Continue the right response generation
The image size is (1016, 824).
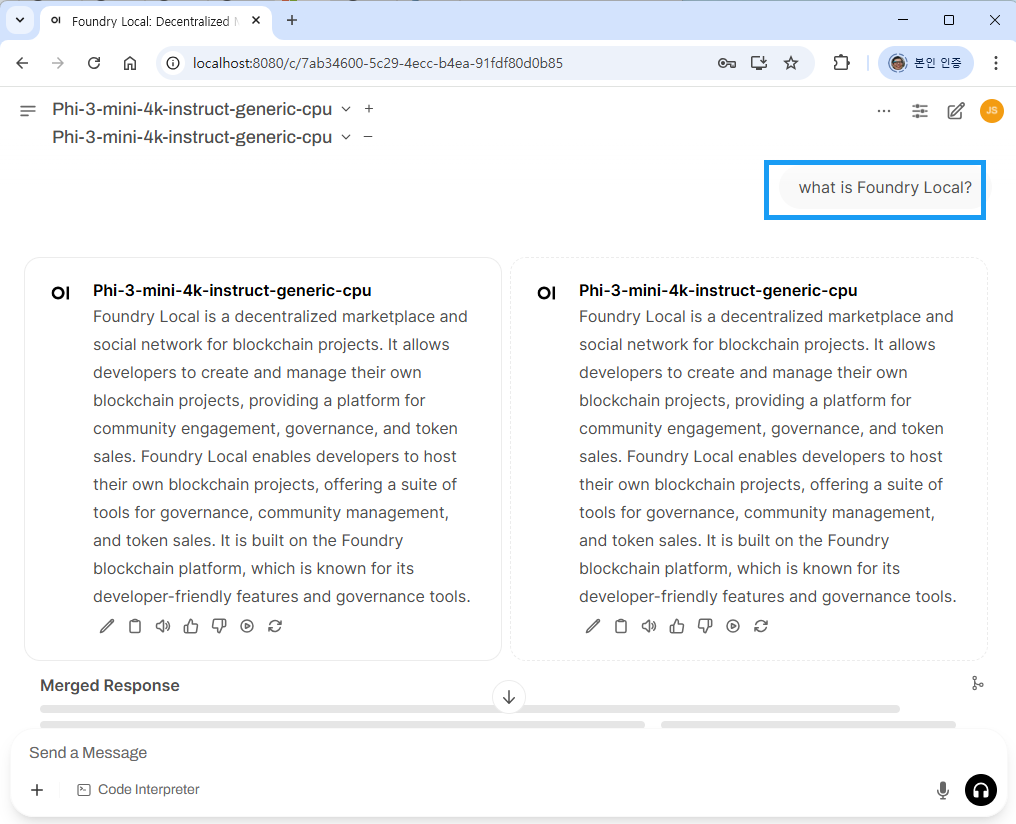coord(733,626)
